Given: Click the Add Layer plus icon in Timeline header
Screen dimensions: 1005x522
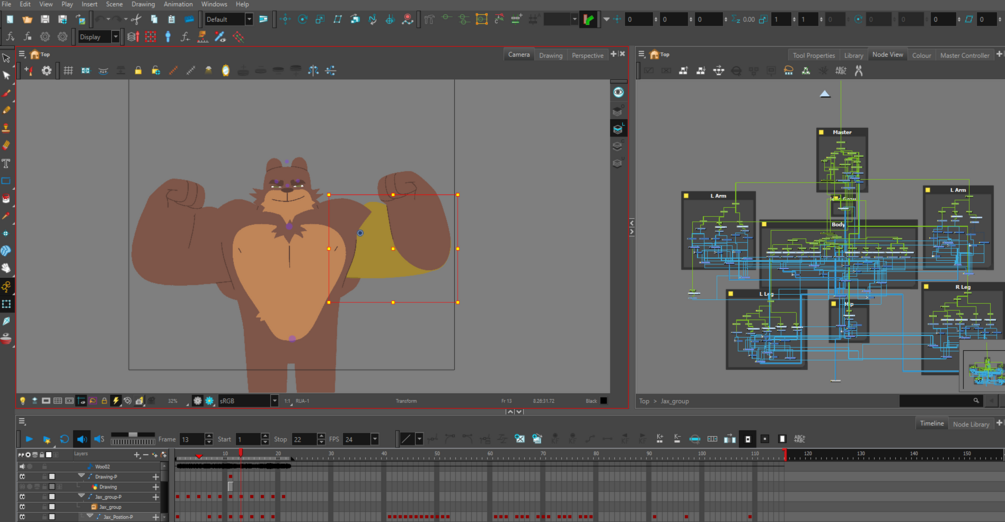Looking at the screenshot, I should click(137, 455).
